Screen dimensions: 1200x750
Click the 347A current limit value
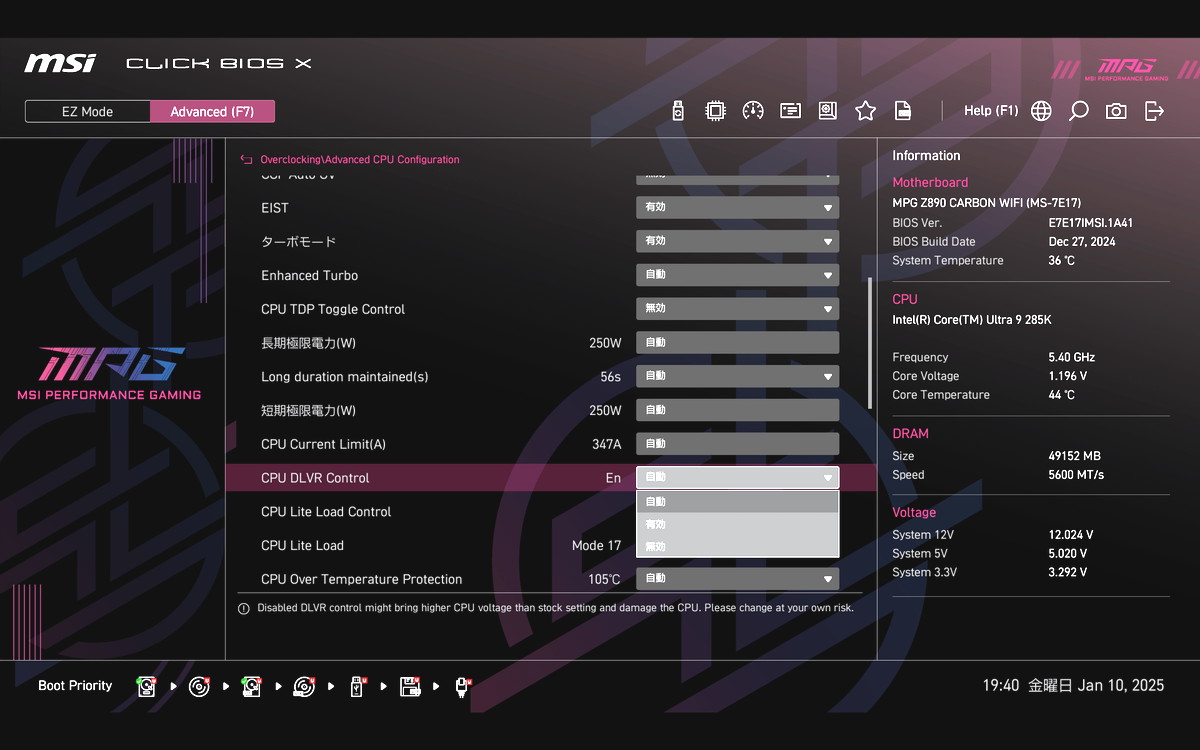click(607, 444)
